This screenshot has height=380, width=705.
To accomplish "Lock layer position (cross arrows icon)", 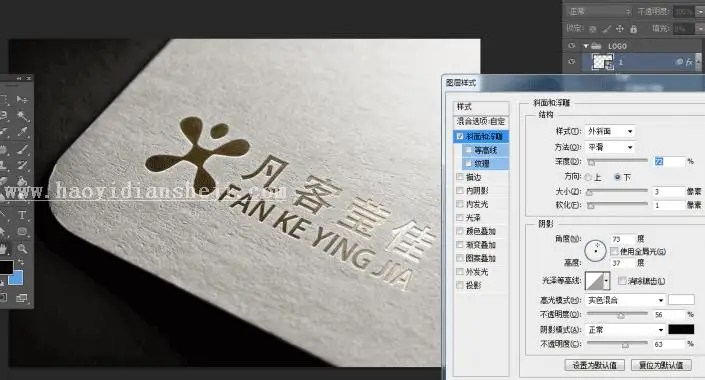I will coord(620,29).
